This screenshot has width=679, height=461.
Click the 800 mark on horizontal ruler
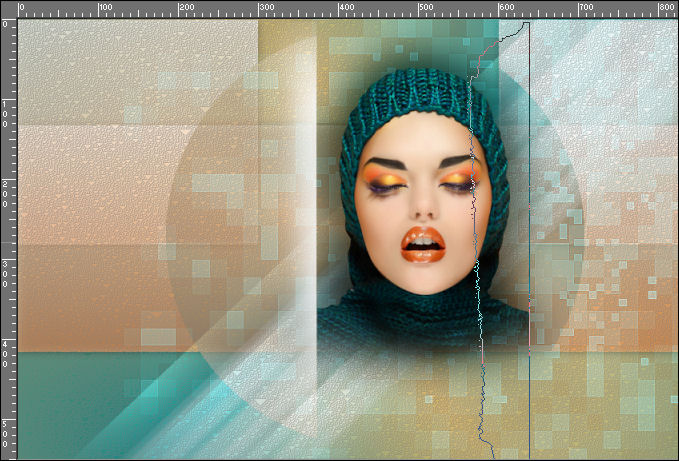click(x=666, y=7)
